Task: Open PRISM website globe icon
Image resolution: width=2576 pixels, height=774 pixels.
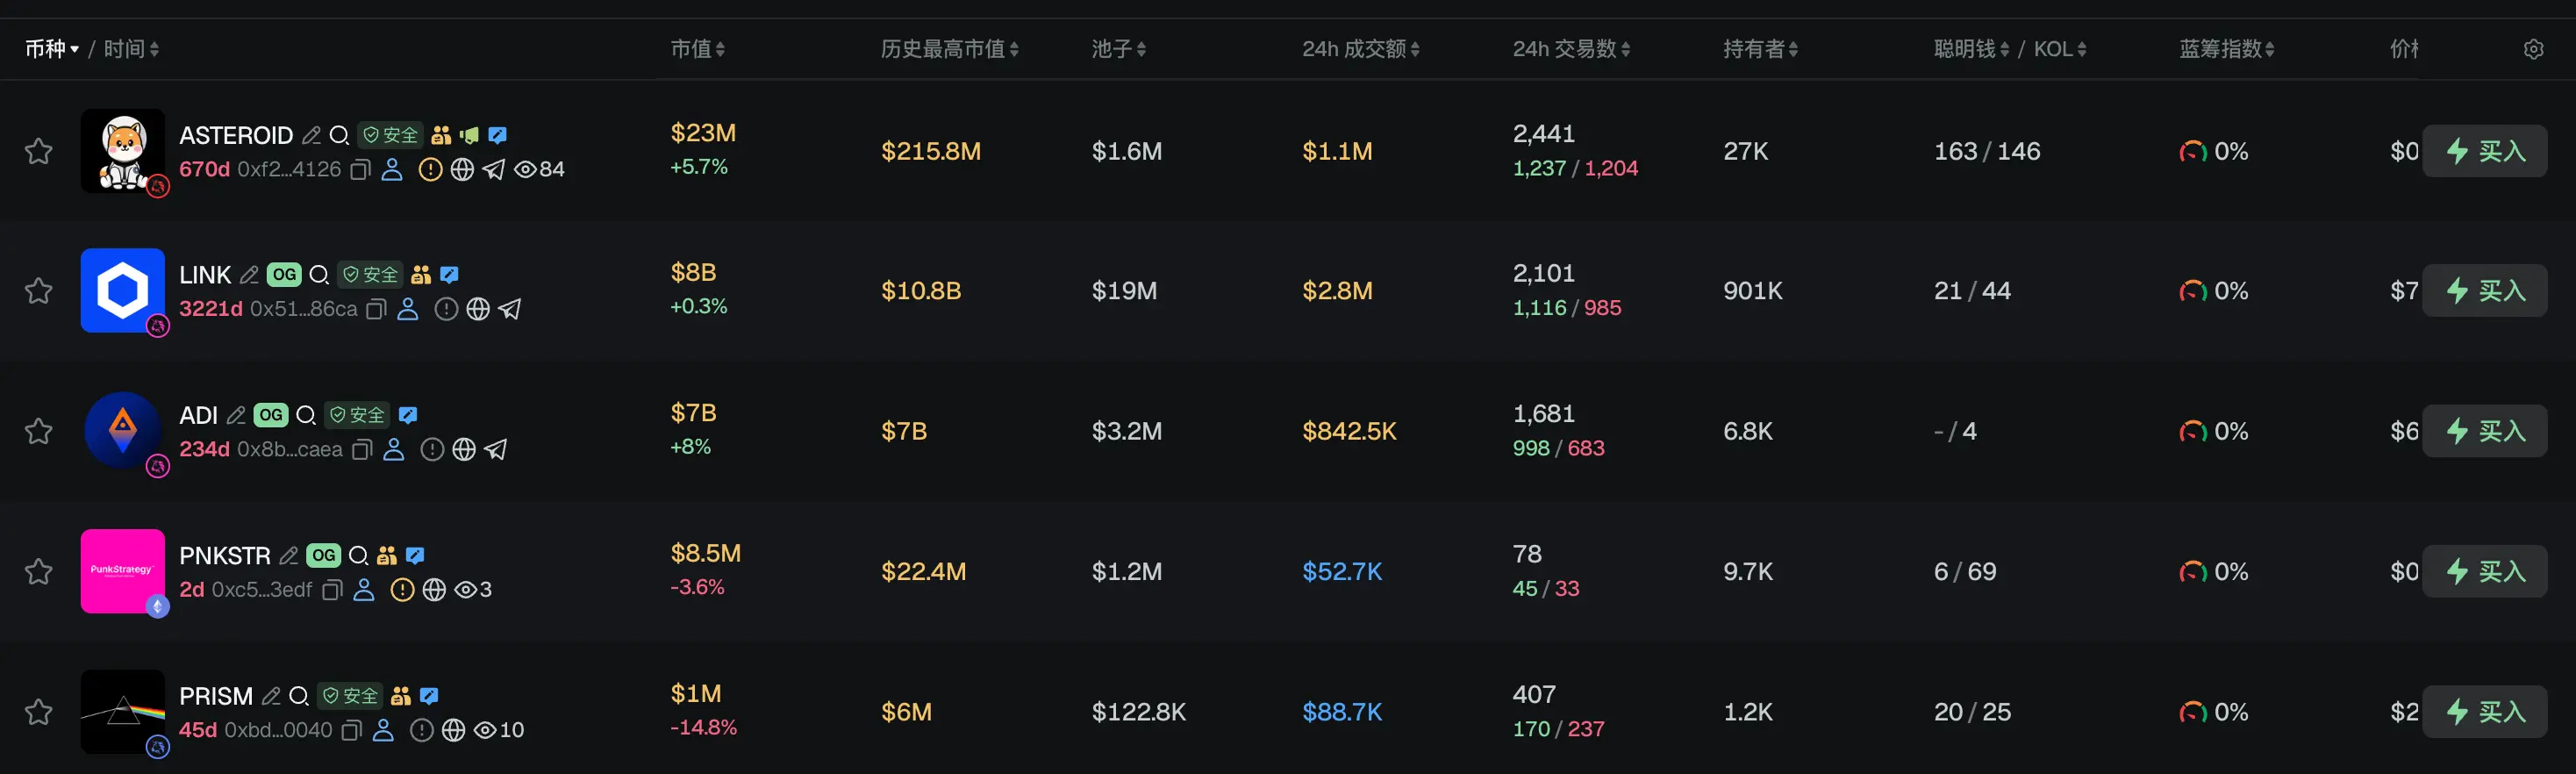Action: (453, 731)
